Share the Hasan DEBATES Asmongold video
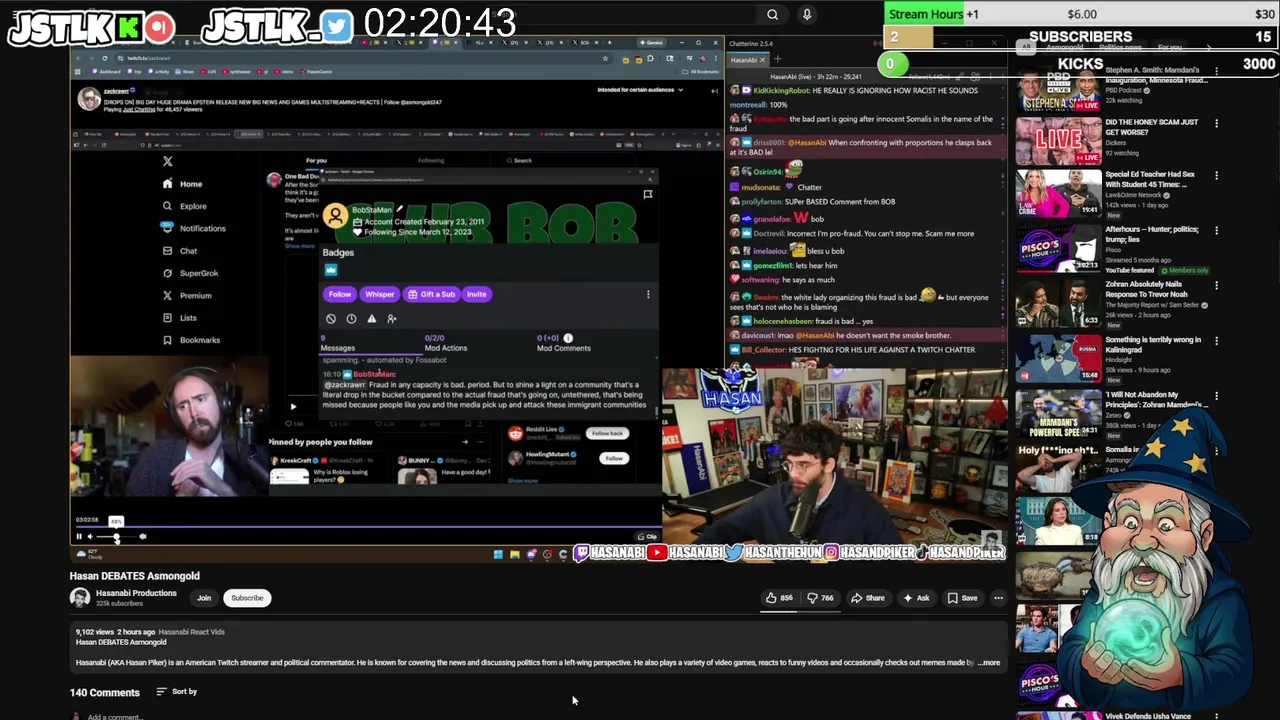Viewport: 1280px width, 720px height. pyautogui.click(x=868, y=598)
